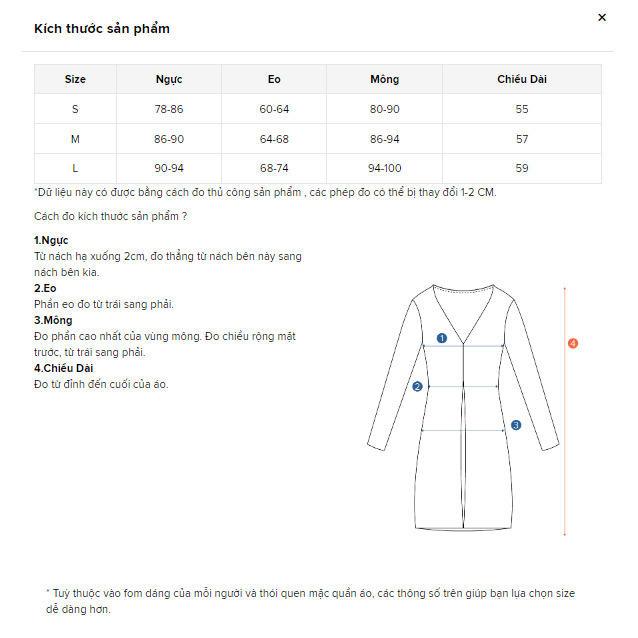The width and height of the screenshot is (638, 638).
Task: Click size L row label
Action: click(x=75, y=168)
